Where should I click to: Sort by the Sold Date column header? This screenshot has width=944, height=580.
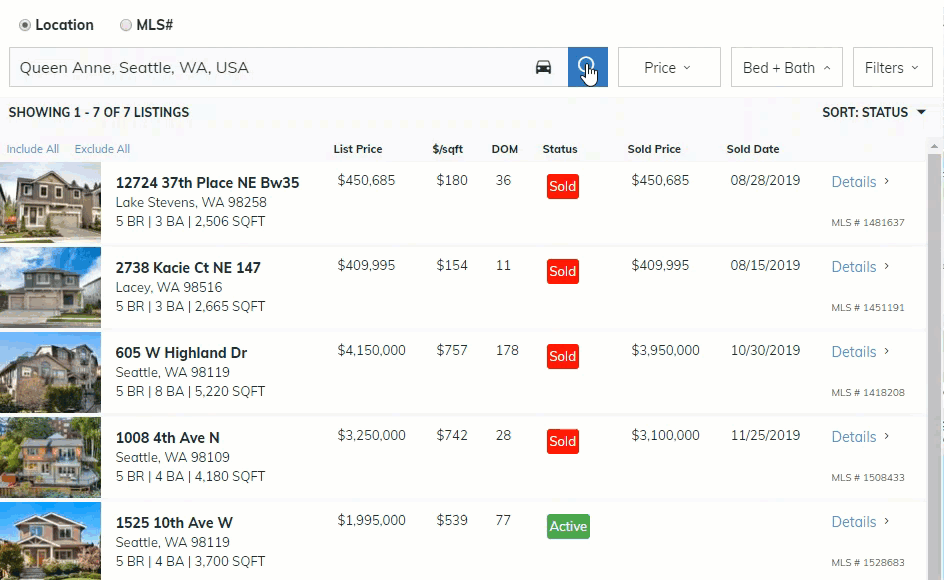click(x=752, y=149)
